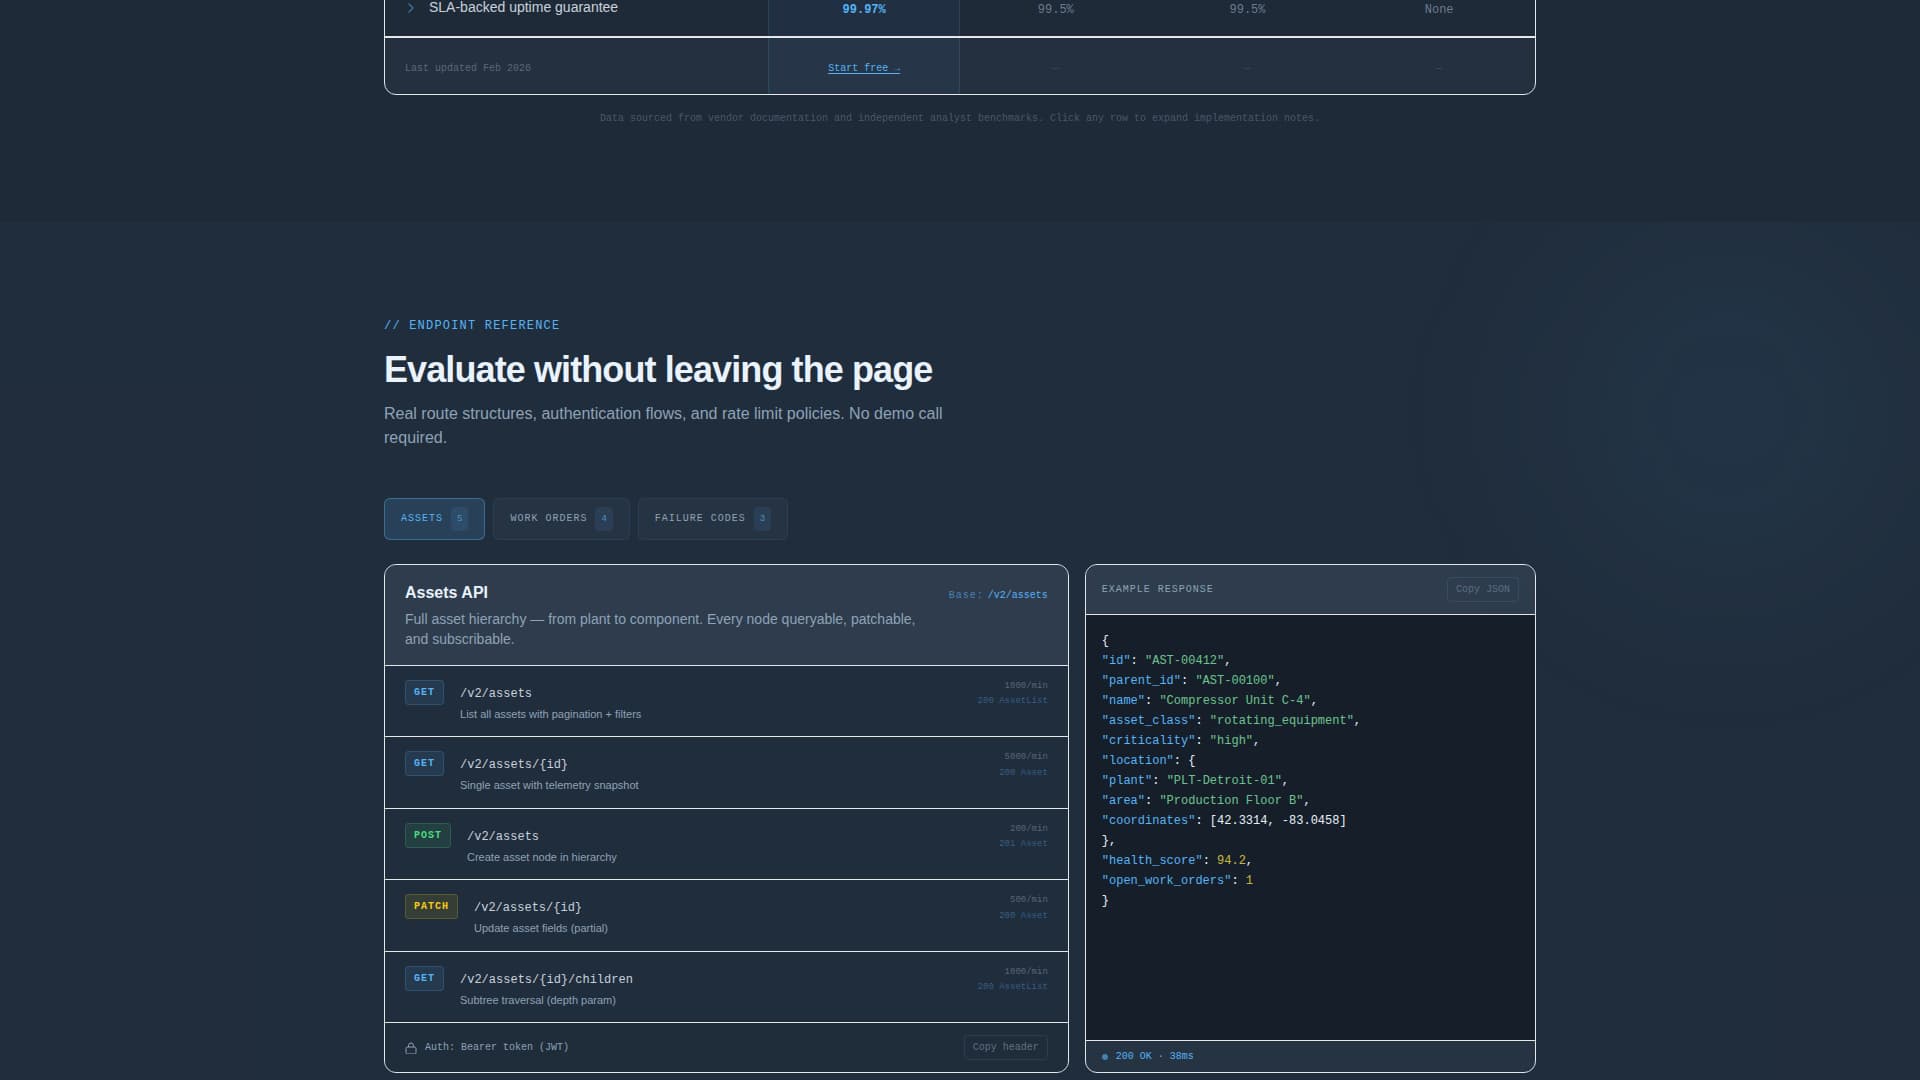The image size is (1920, 1080).
Task: Click the 200 OK · 38ms status text
Action: pos(1154,1056)
